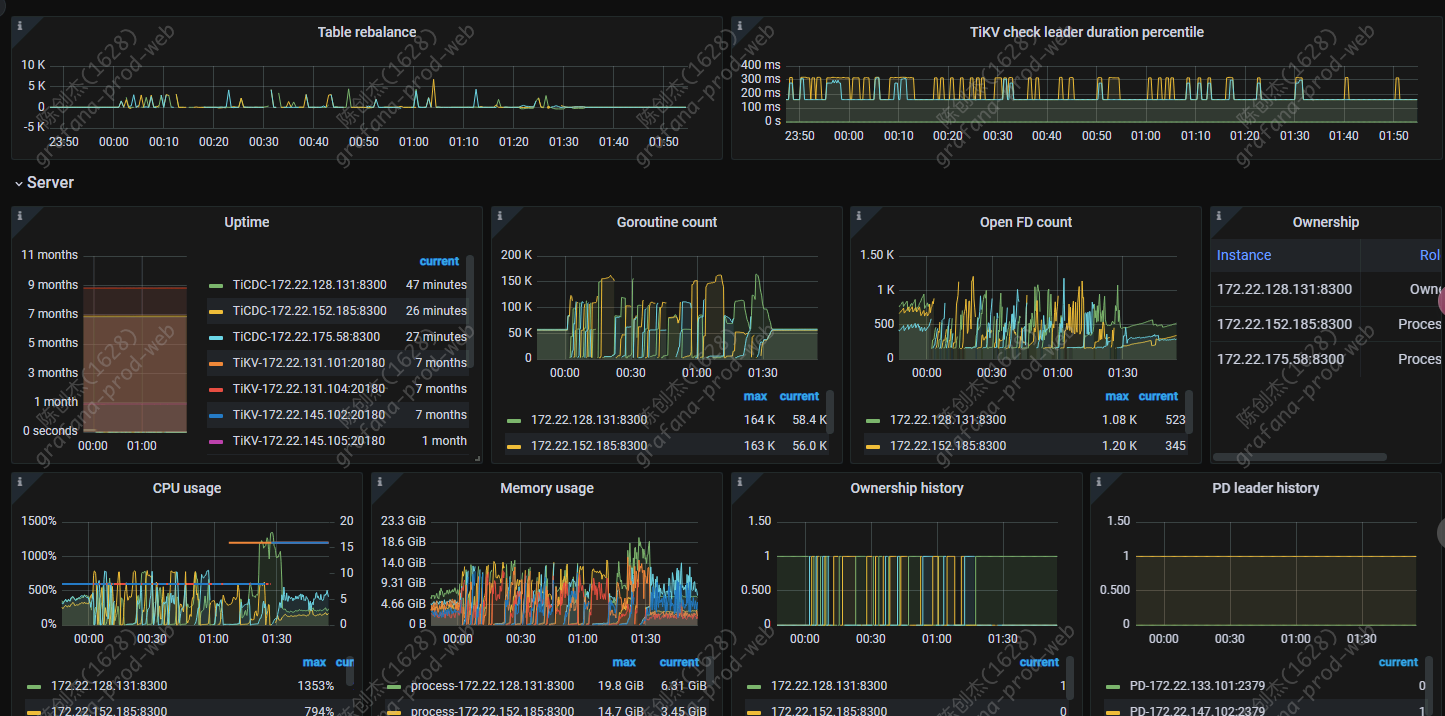
Task: Click the Ownership table horizontal scrollbar
Action: point(1299,457)
